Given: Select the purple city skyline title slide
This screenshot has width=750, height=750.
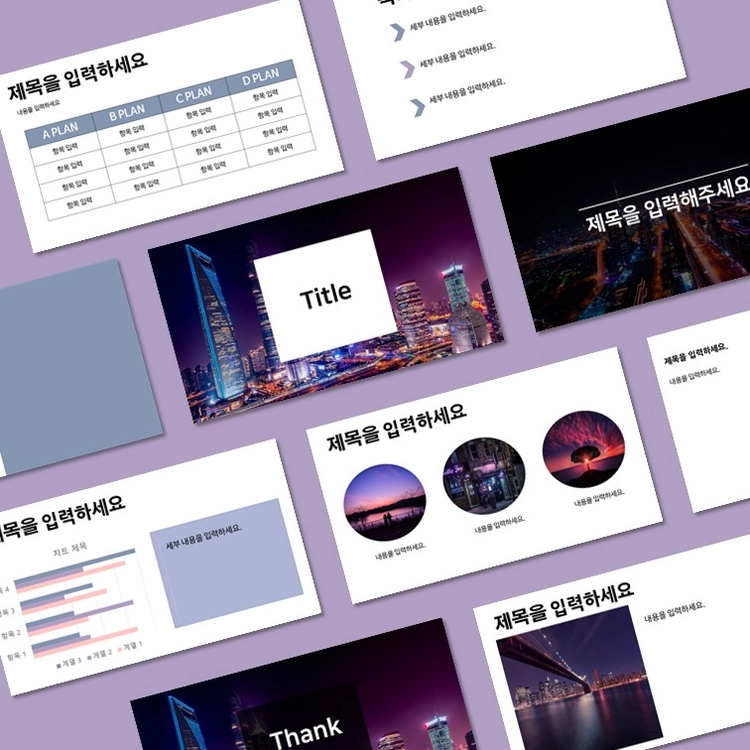Looking at the screenshot, I should 325,295.
